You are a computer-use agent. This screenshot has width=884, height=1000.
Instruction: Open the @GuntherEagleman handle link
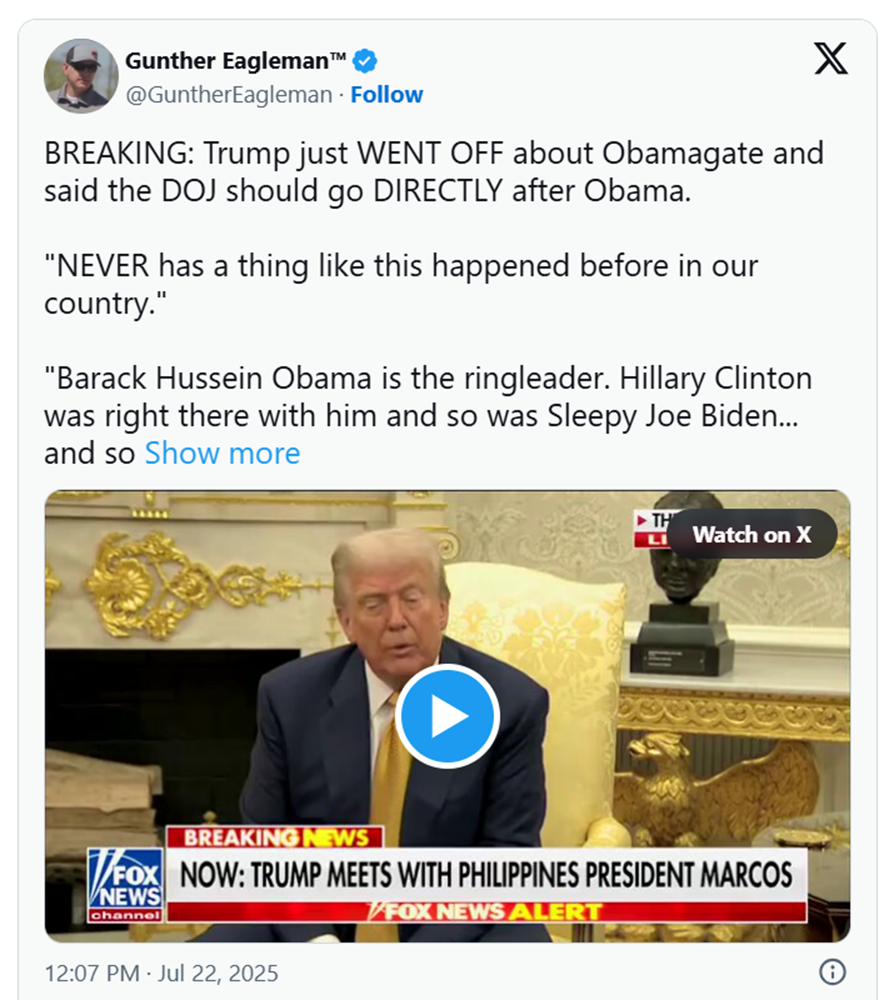point(229,94)
